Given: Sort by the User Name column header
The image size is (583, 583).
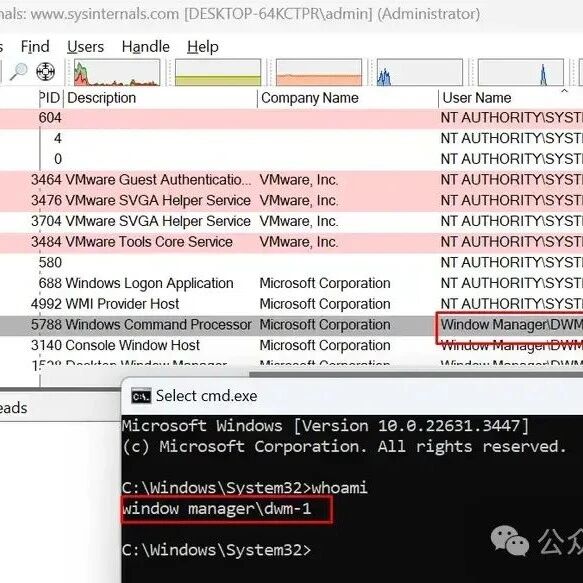Looking at the screenshot, I should pos(511,98).
